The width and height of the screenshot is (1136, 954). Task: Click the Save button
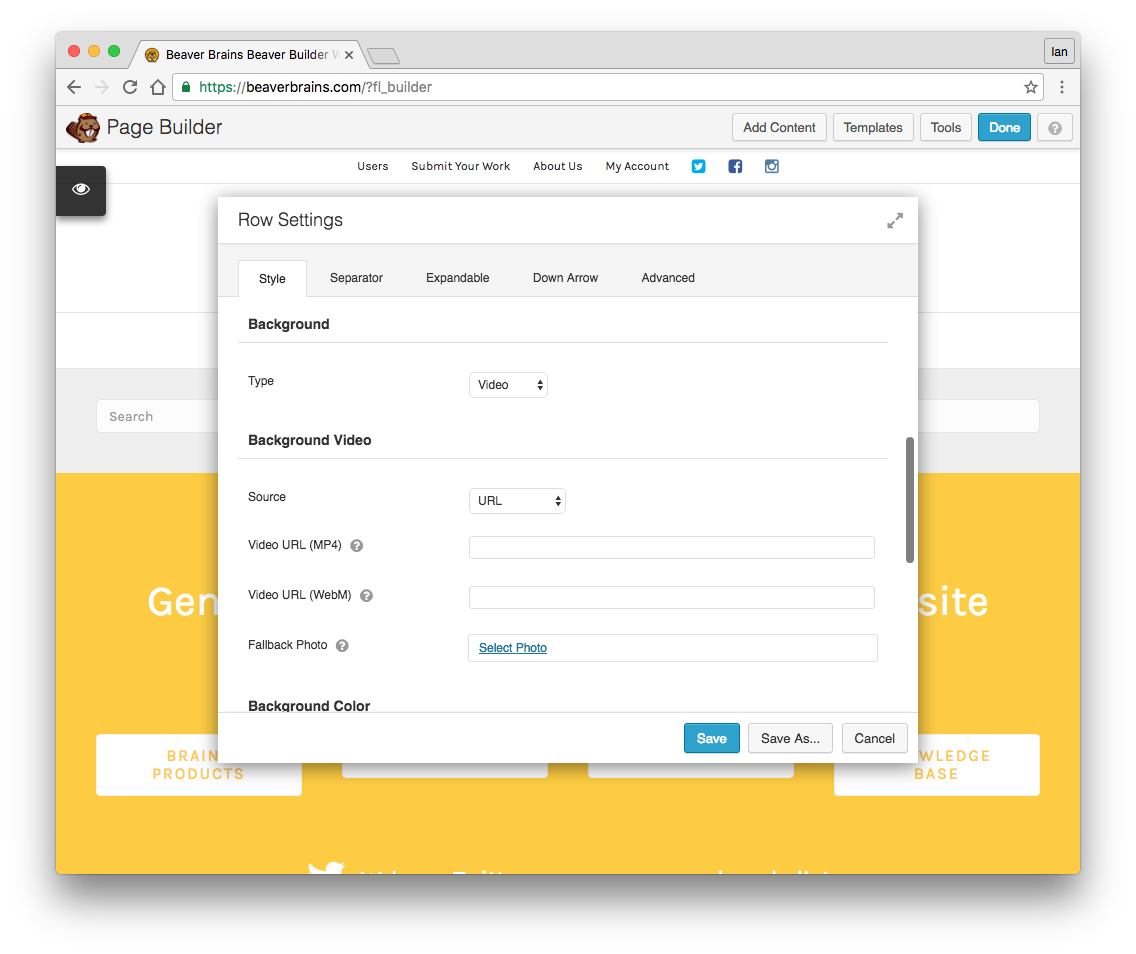coord(711,738)
